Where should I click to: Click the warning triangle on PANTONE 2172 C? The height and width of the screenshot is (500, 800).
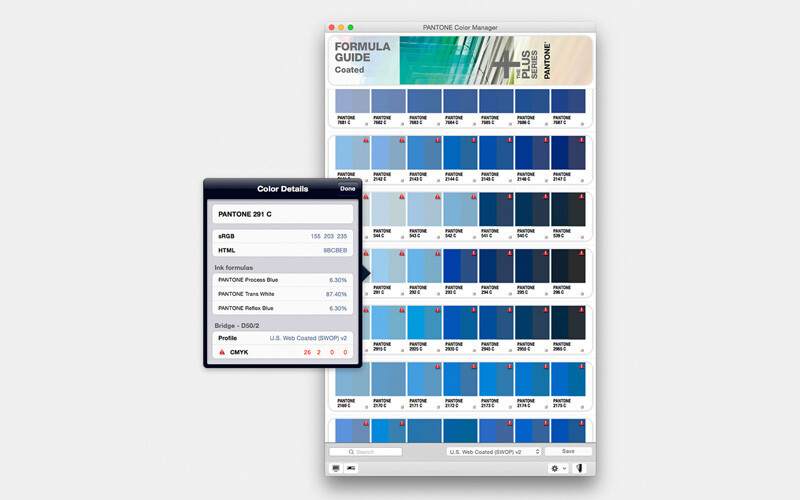(x=473, y=366)
